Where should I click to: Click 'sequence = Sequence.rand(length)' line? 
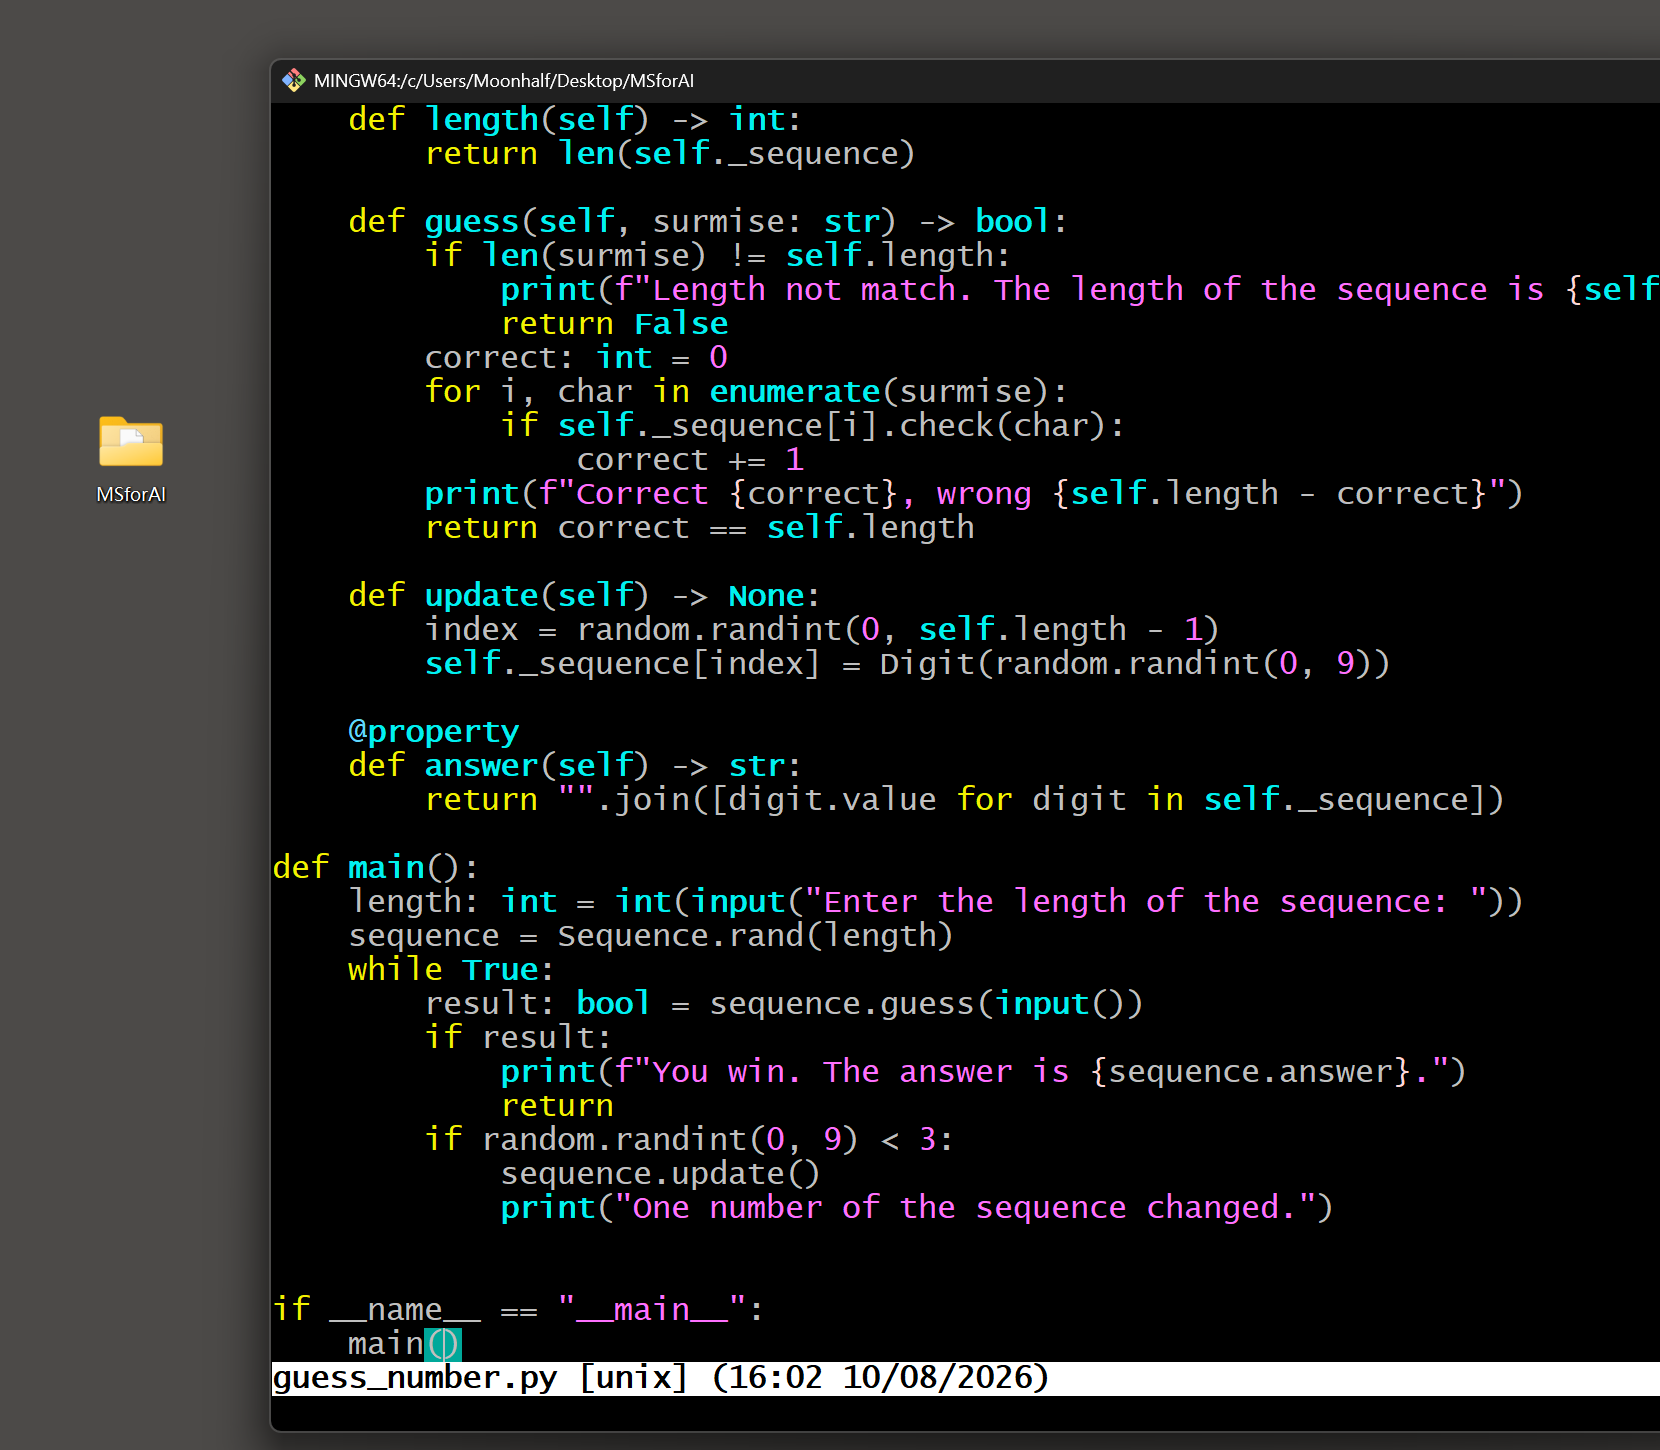tap(650, 935)
